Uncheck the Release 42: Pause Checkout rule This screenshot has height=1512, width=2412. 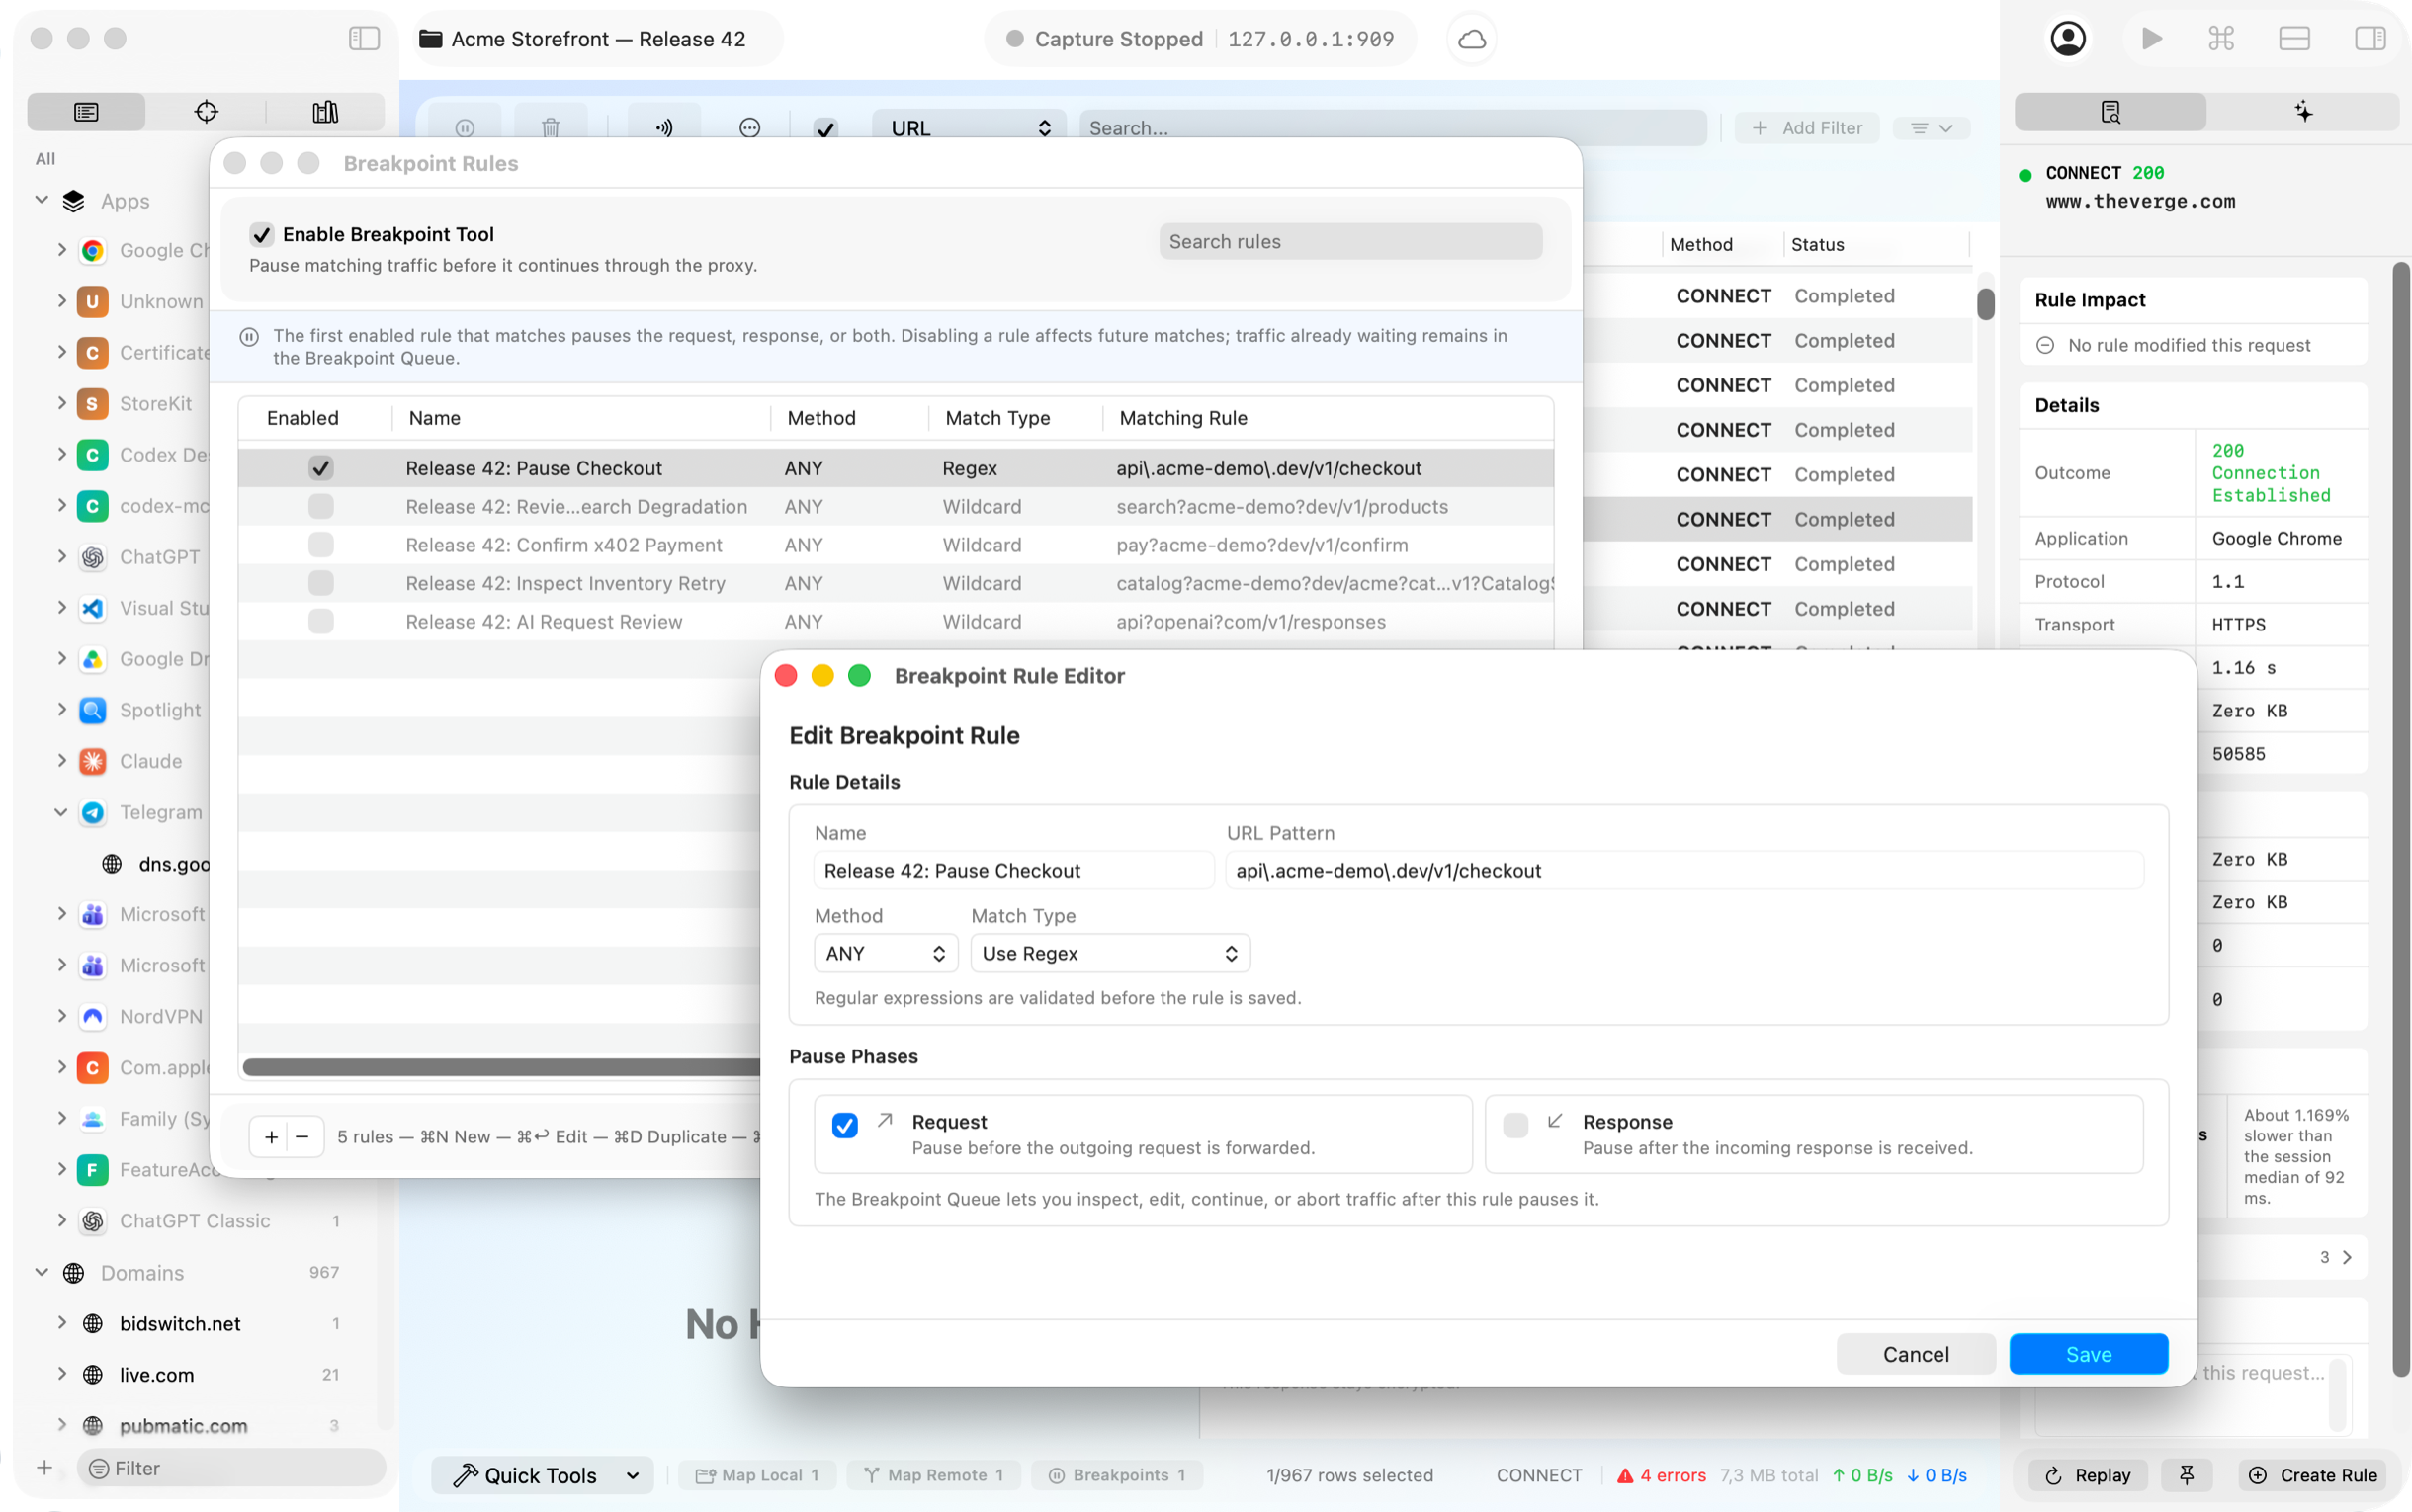point(321,468)
